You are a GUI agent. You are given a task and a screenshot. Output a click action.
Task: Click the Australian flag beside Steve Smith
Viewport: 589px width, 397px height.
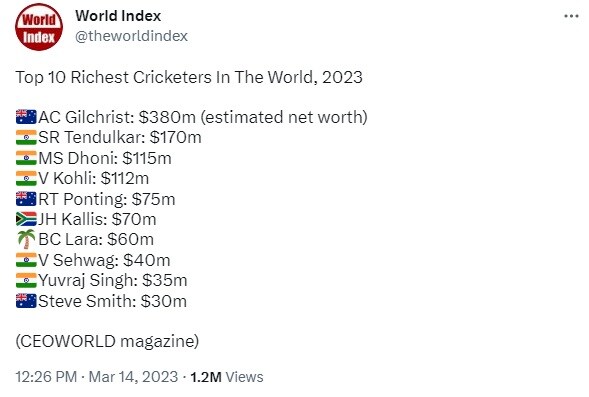(x=26, y=301)
